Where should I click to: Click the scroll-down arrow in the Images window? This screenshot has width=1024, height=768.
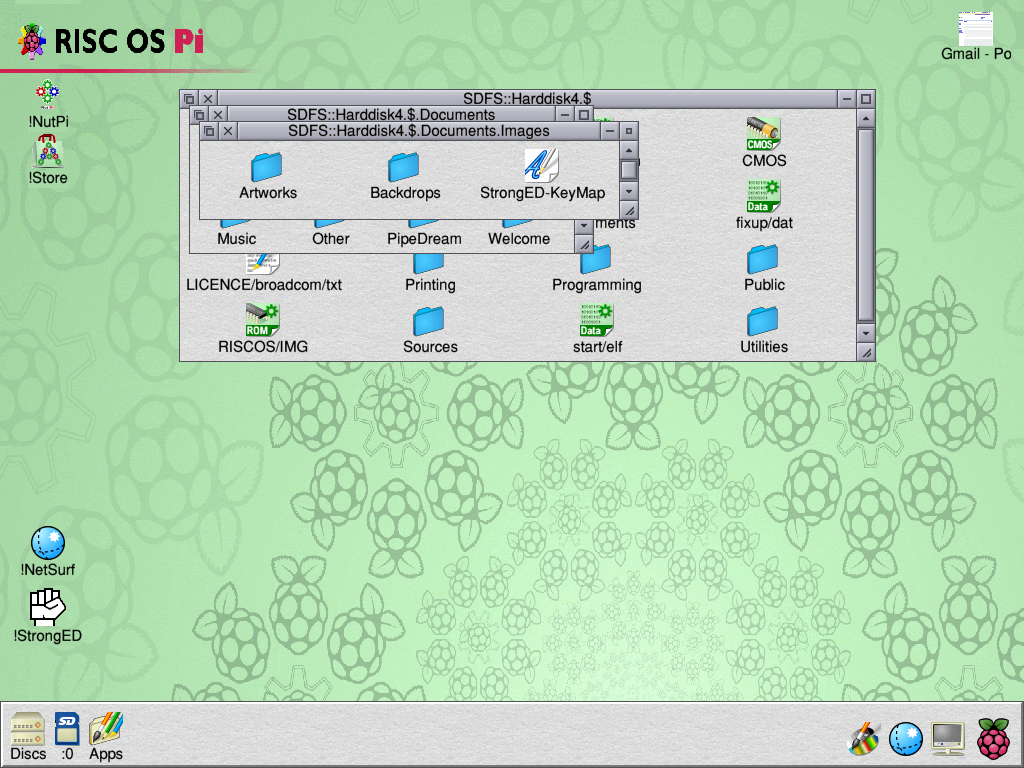tap(629, 191)
